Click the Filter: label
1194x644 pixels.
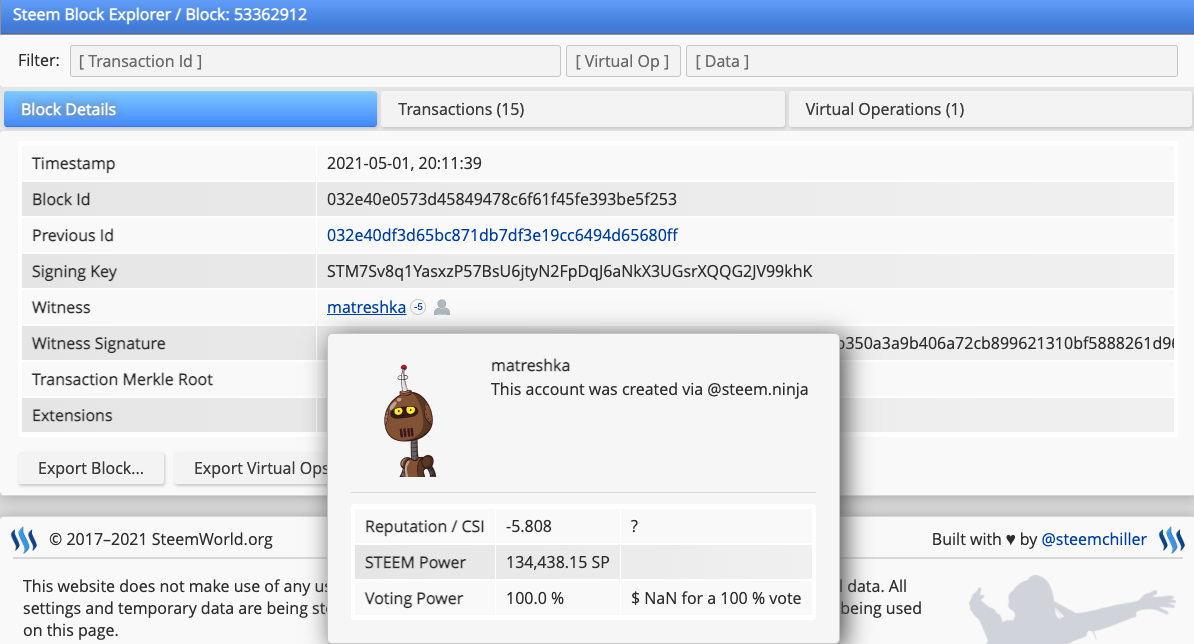39,60
